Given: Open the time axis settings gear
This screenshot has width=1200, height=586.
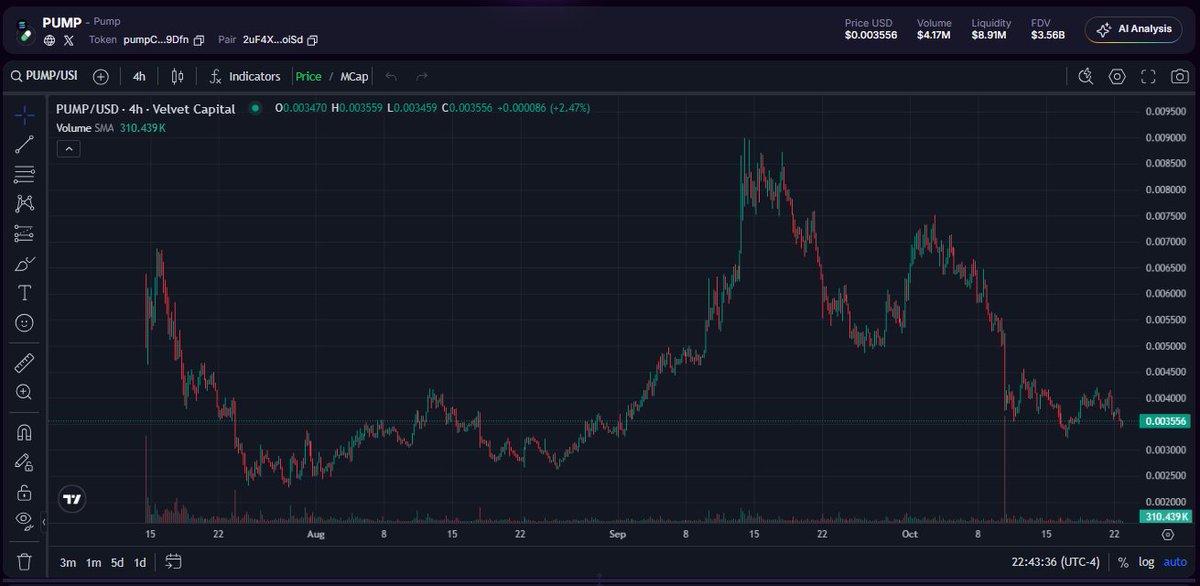Looking at the screenshot, I should click(x=1167, y=535).
